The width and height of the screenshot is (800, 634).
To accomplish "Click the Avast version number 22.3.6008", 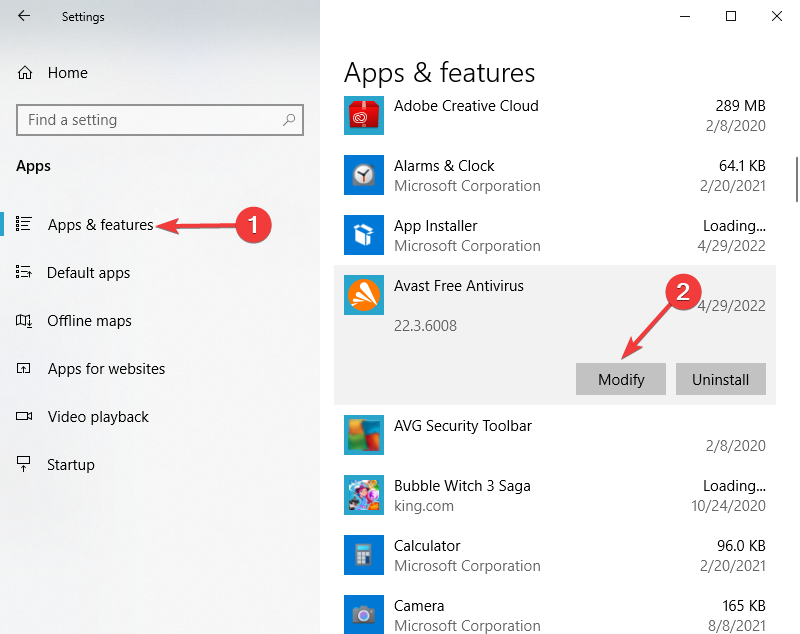I will point(426,326).
